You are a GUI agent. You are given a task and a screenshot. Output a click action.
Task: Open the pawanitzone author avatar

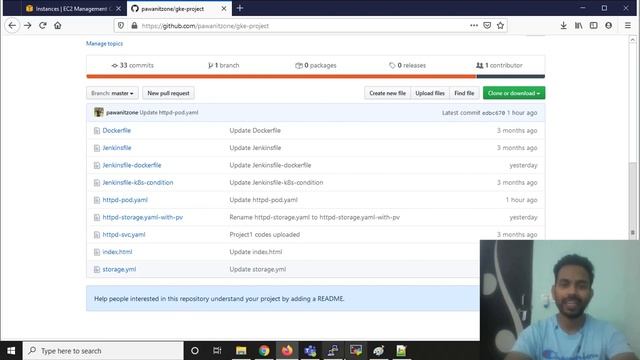(x=99, y=112)
